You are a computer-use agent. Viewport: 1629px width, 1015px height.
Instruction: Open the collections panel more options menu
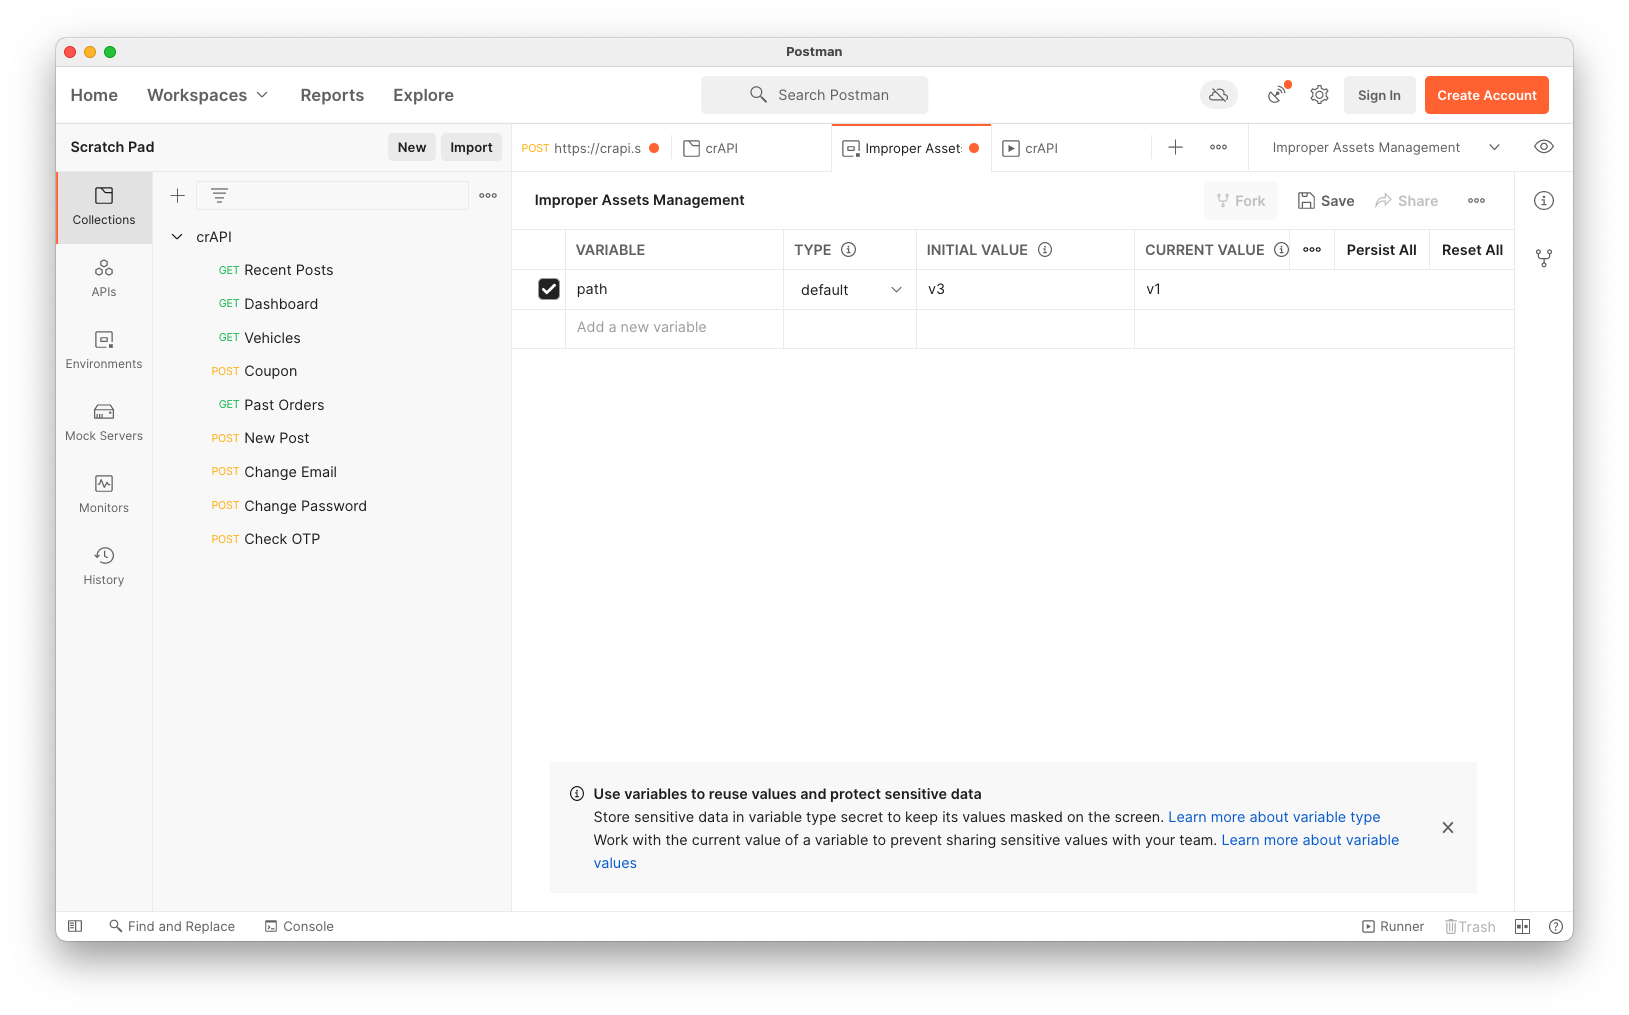(488, 196)
